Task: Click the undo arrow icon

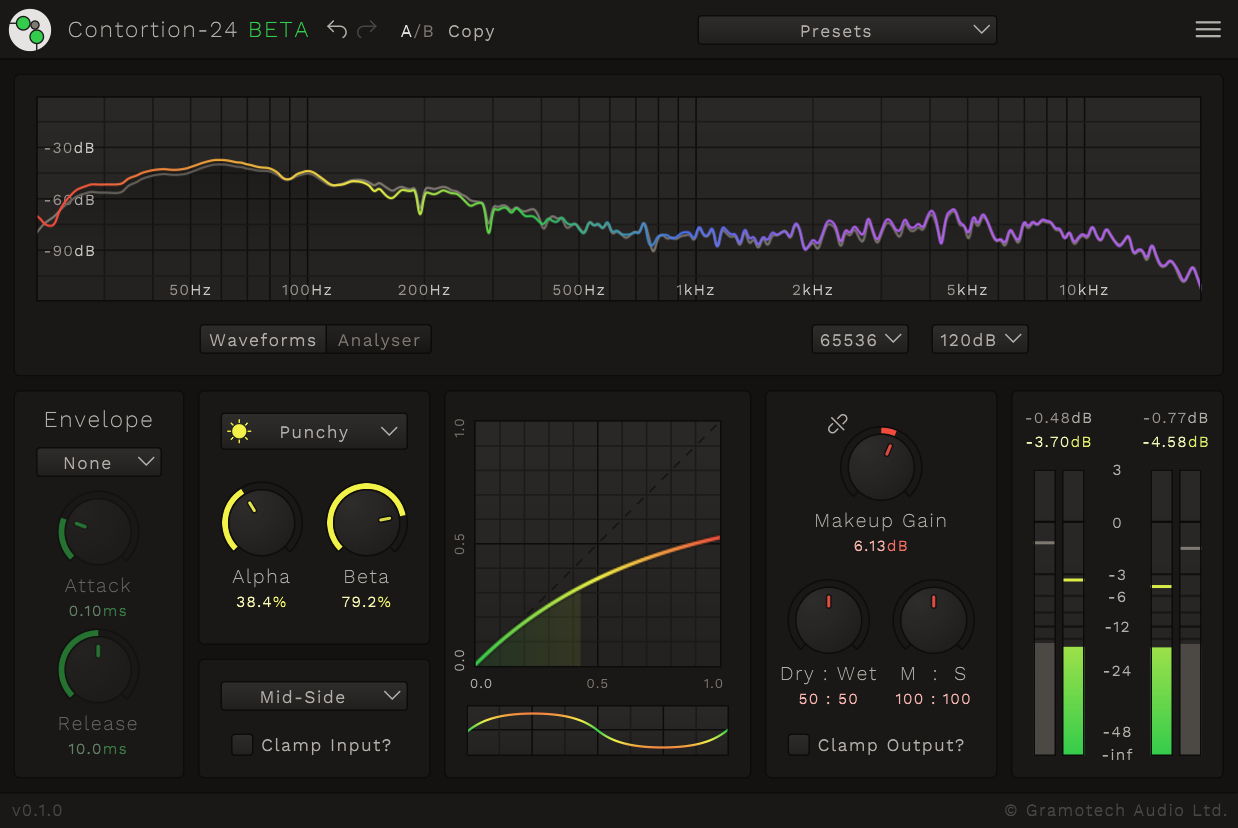Action: 337,30
